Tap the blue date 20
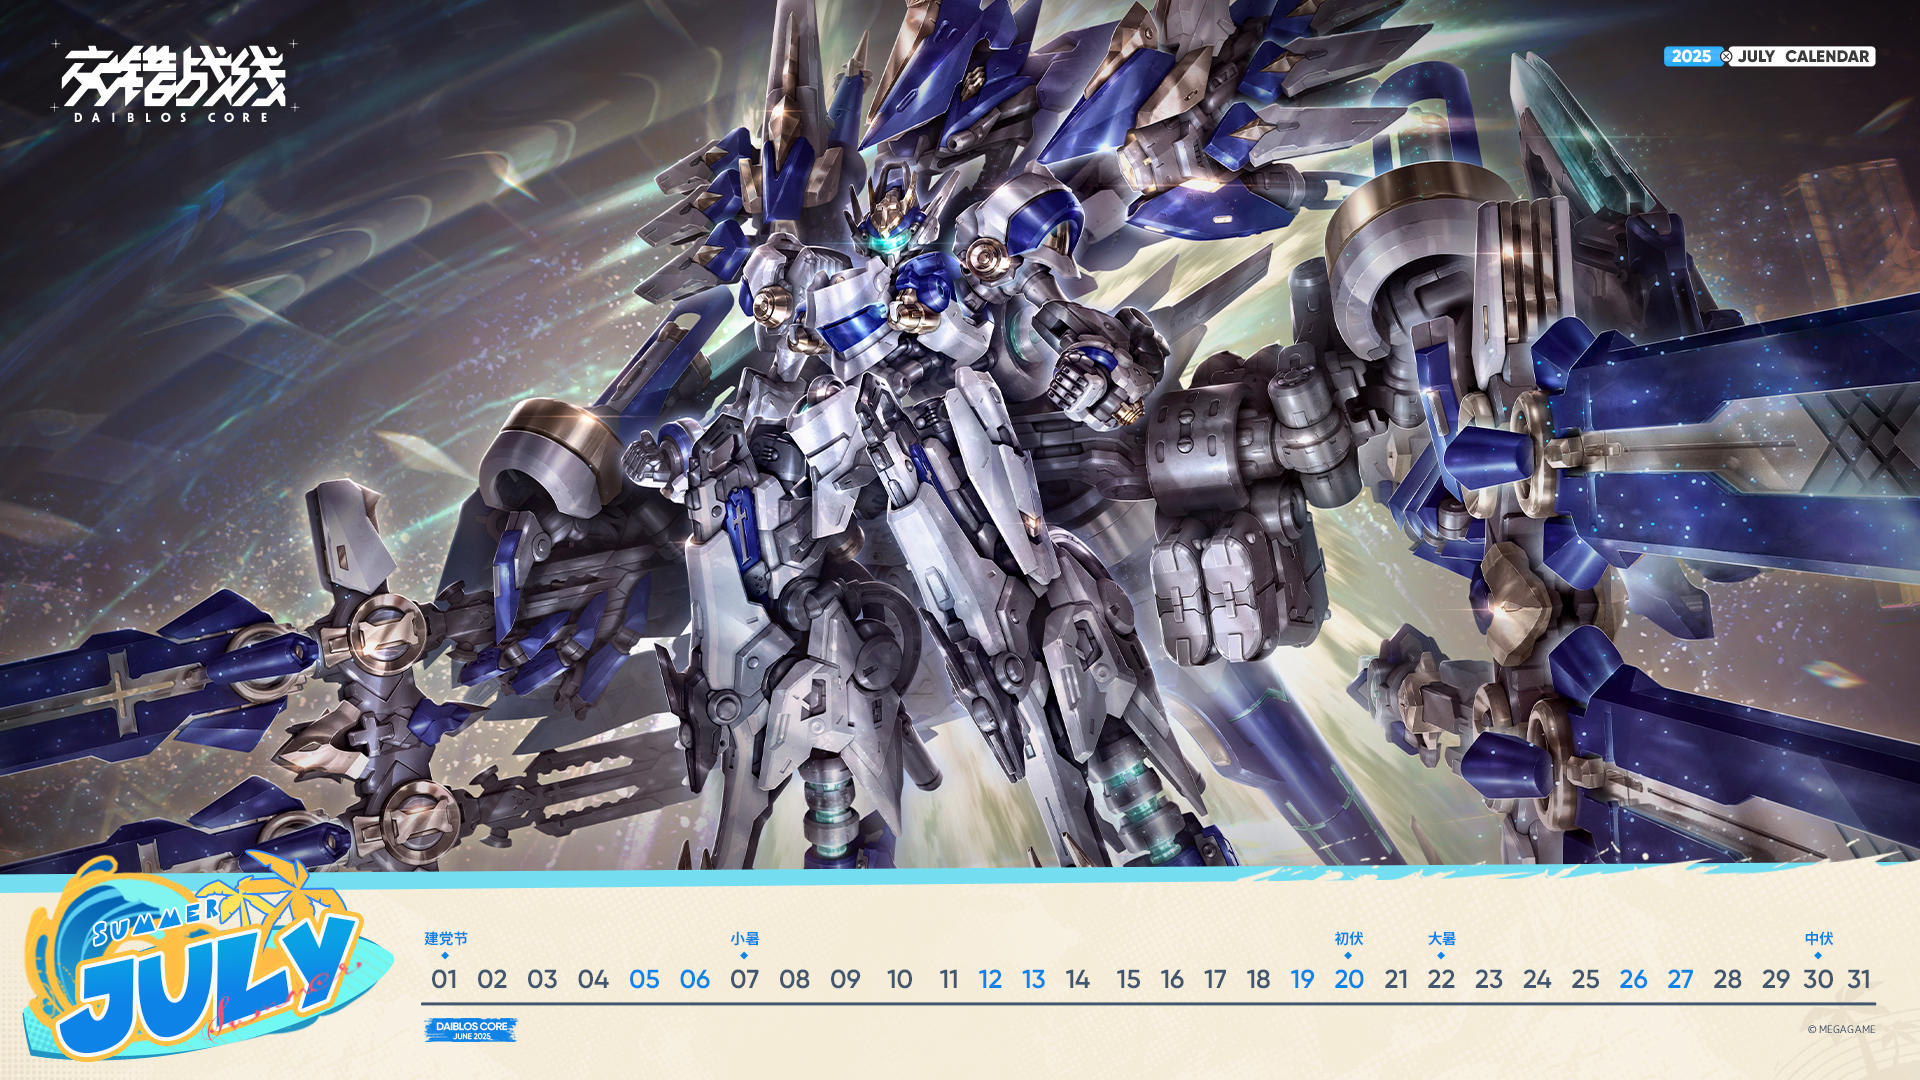The width and height of the screenshot is (1920, 1080). click(1349, 979)
